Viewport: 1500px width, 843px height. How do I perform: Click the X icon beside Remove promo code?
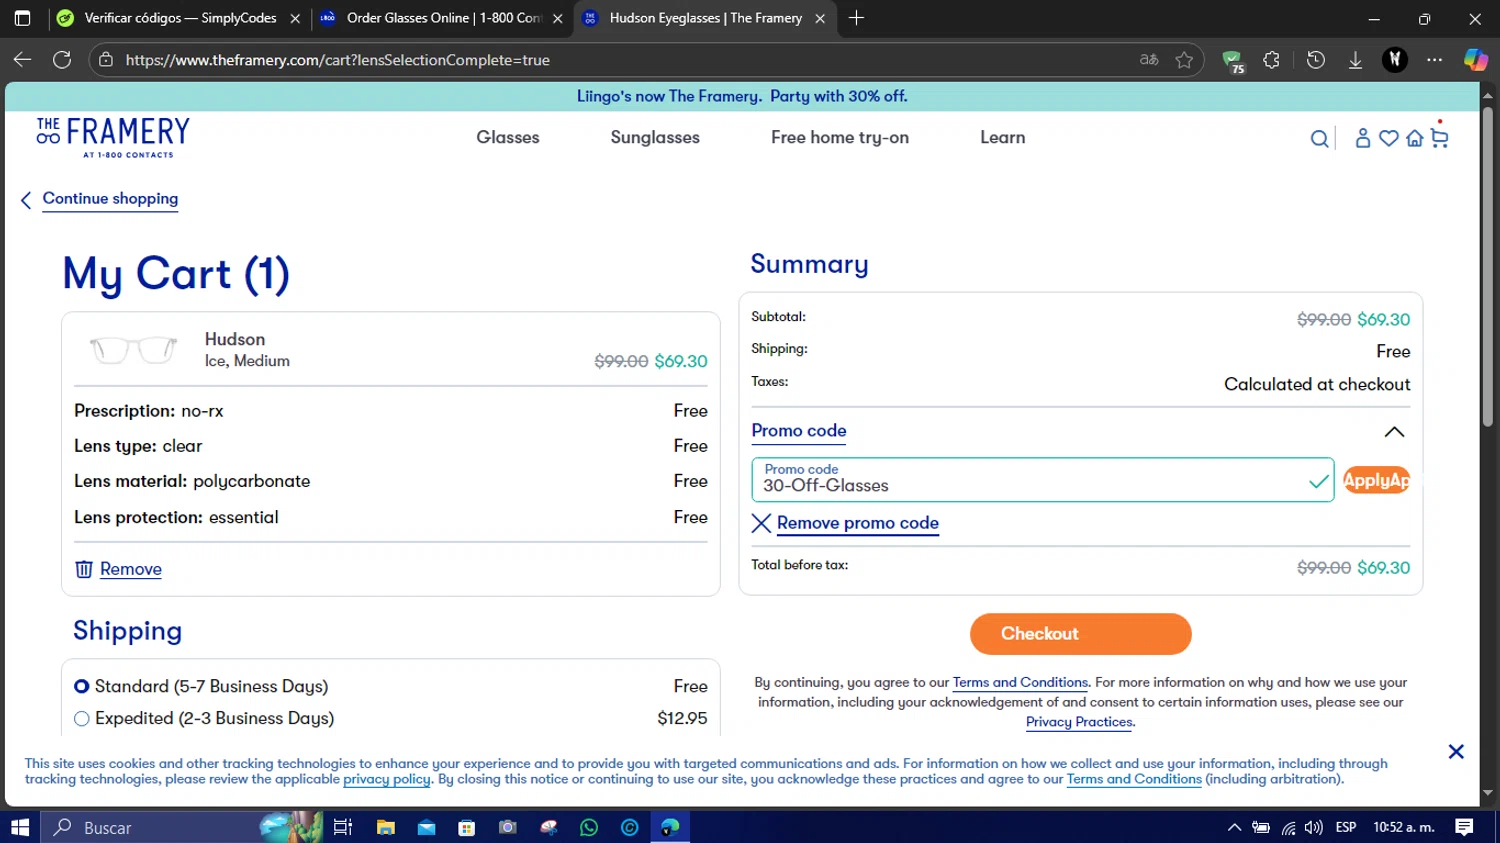tap(761, 523)
